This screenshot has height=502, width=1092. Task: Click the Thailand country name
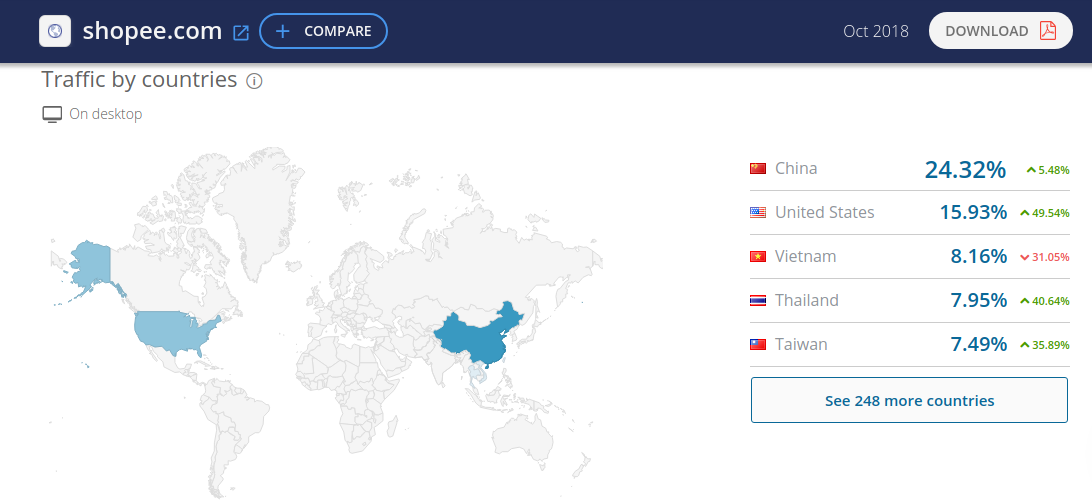(807, 300)
